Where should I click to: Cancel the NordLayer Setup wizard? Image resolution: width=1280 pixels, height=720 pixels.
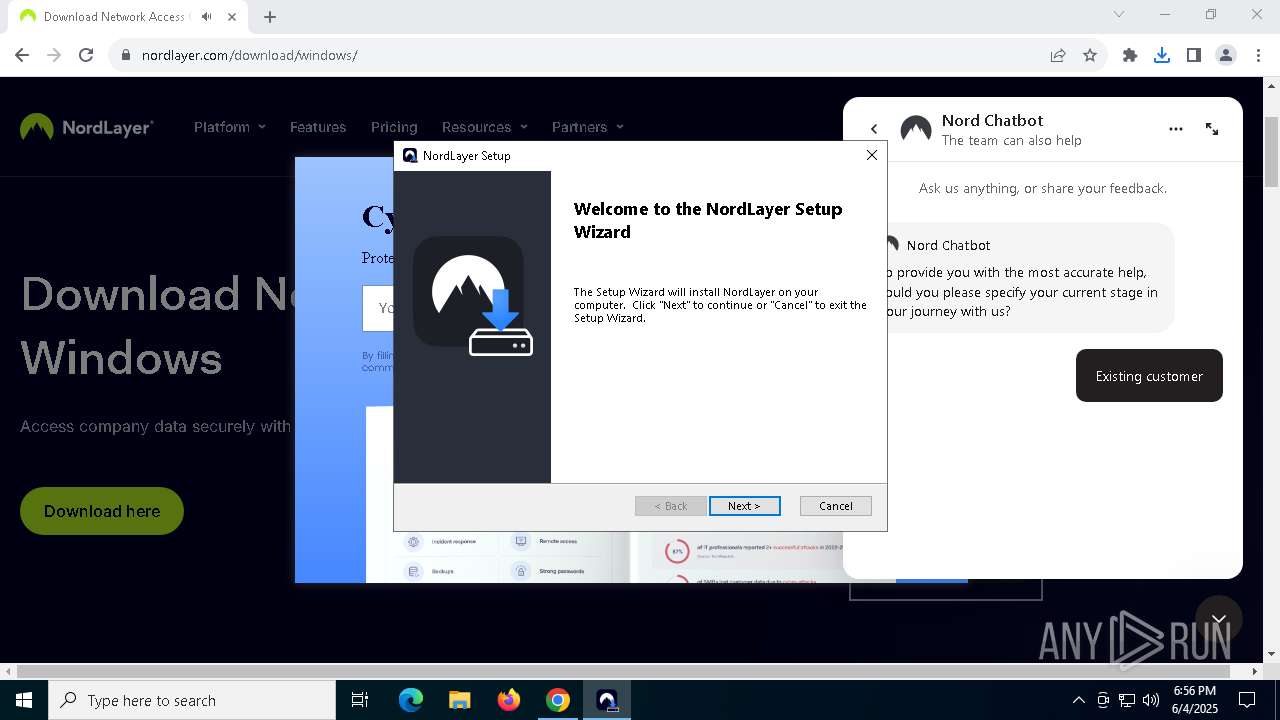pyautogui.click(x=835, y=506)
